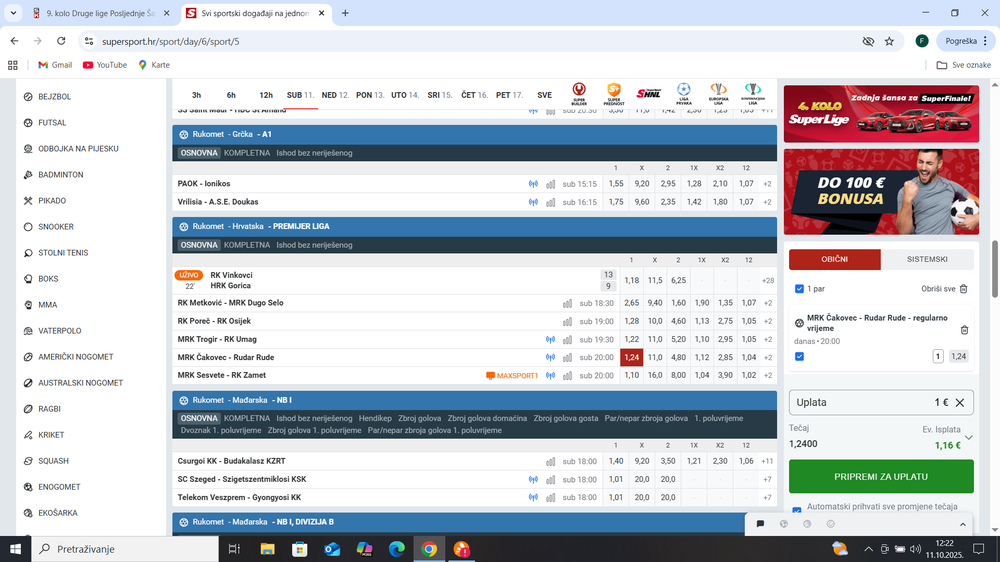Uncheck the MRK Čakovec selection checkbox
Image resolution: width=1000 pixels, height=562 pixels.
click(799, 356)
